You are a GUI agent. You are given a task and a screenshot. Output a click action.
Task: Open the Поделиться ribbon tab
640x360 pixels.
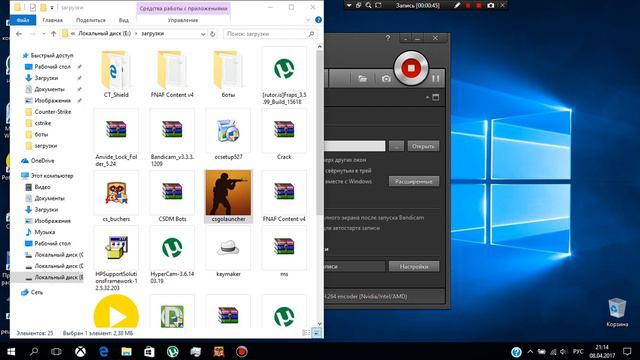91,20
